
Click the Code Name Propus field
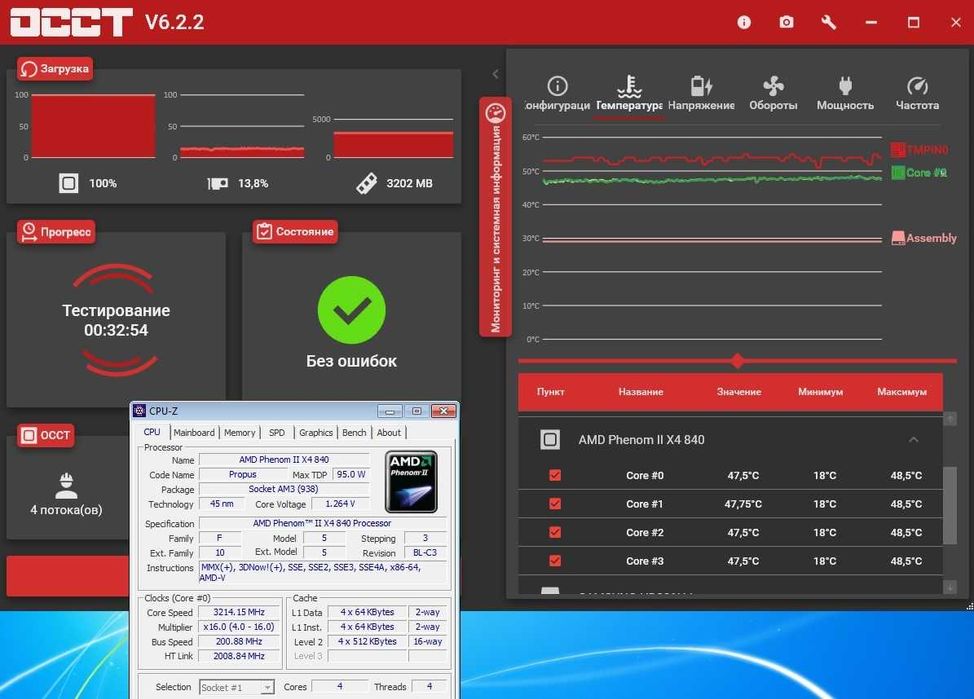(242, 474)
